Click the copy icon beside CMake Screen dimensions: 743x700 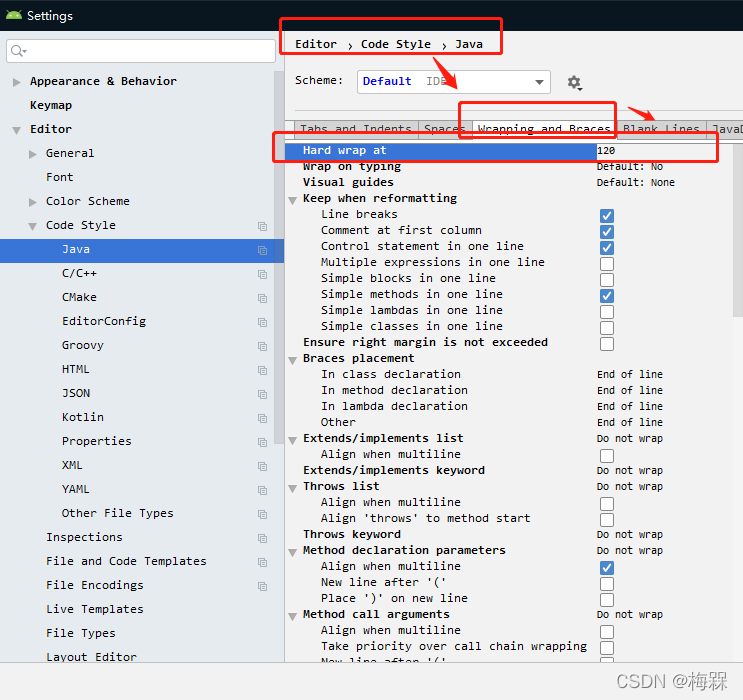pyautogui.click(x=263, y=298)
